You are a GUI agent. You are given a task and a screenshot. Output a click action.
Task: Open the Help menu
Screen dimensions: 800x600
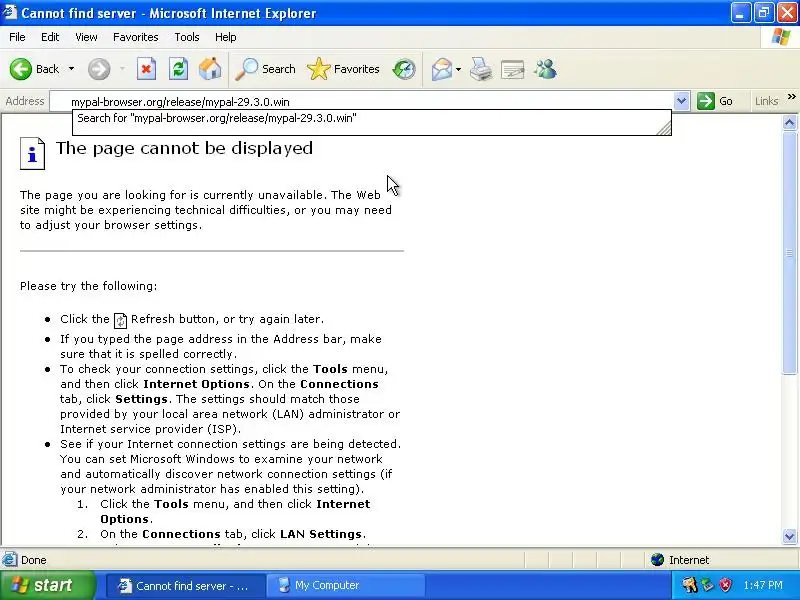(x=226, y=37)
